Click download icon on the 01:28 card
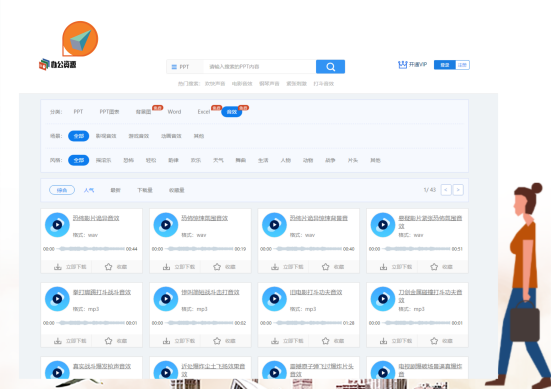 [275, 341]
